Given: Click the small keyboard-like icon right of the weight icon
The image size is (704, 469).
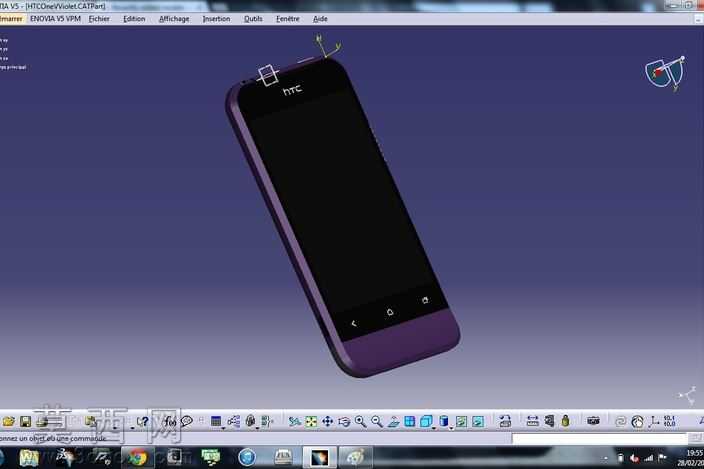Looking at the screenshot, I should pyautogui.click(x=593, y=421).
